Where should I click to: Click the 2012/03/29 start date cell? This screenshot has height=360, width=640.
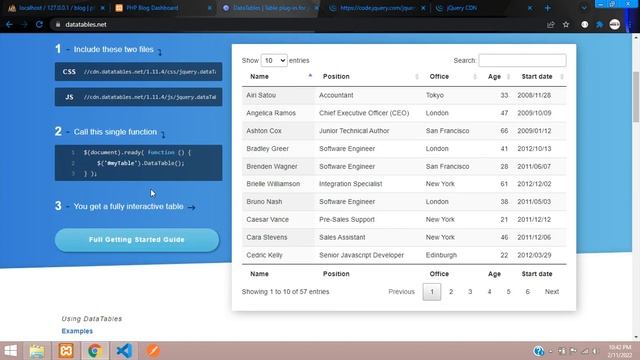tap(540, 255)
